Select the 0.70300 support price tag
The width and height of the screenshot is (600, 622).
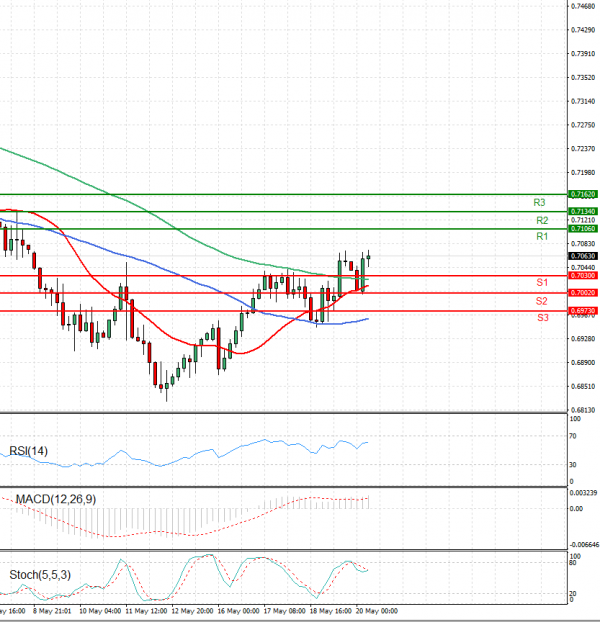583,275
